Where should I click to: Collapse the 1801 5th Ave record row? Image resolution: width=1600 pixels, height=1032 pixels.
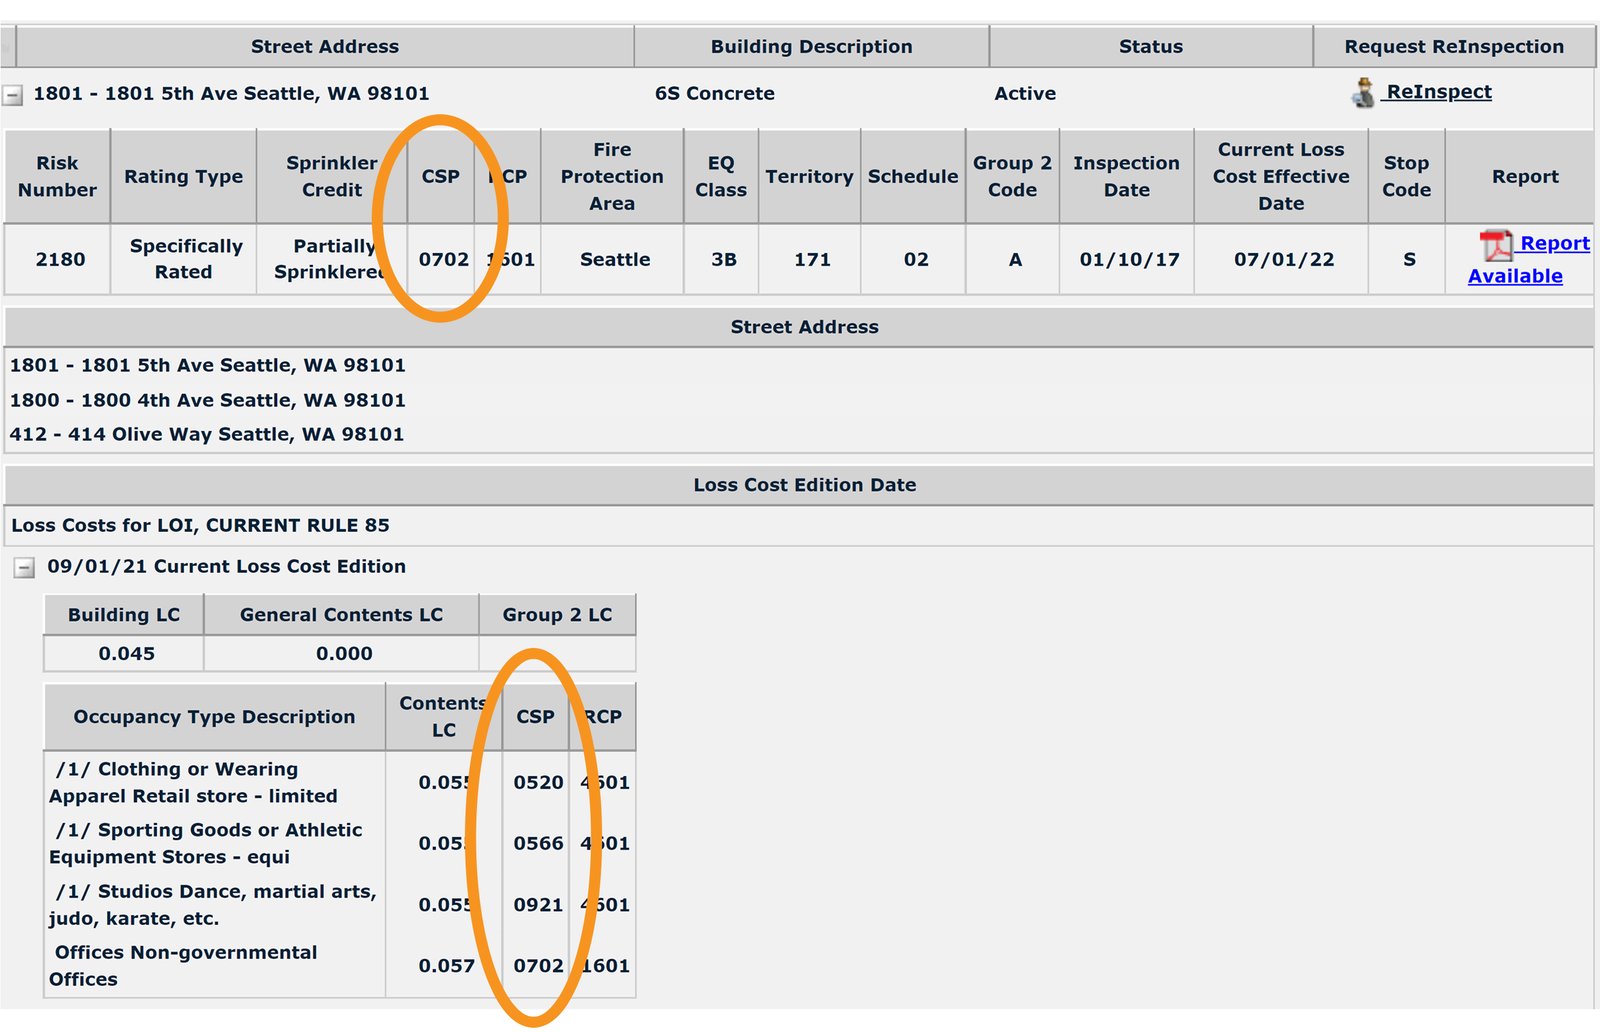coord(14,93)
